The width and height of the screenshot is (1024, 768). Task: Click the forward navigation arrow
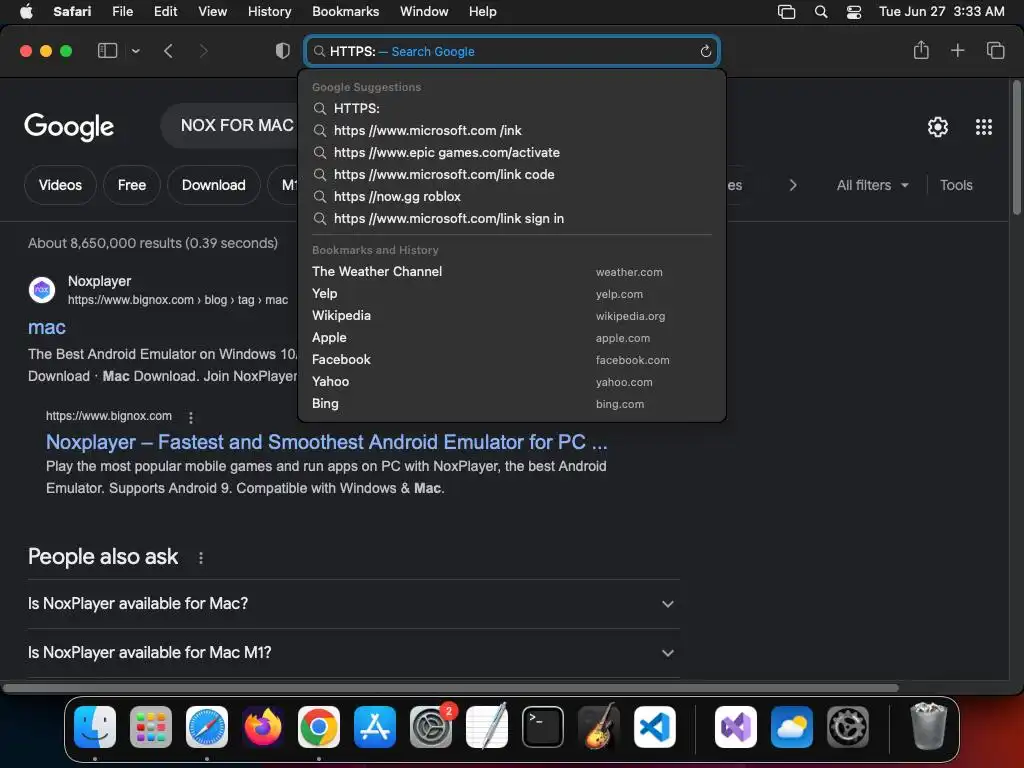pos(203,51)
